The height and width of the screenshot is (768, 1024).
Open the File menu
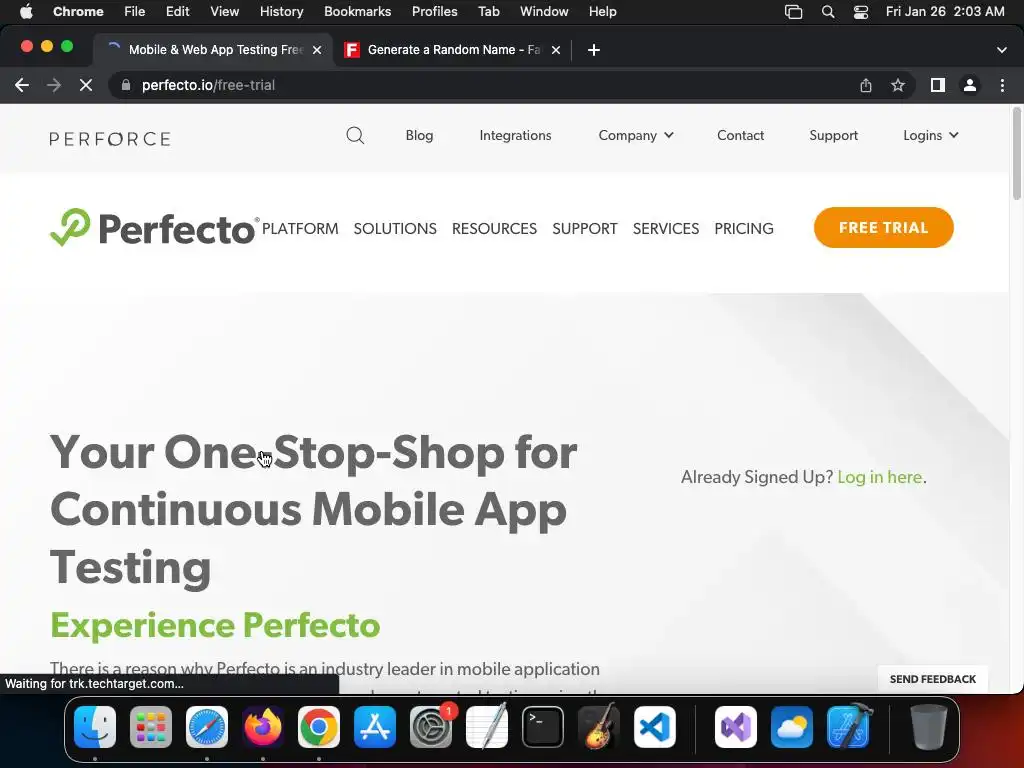coord(135,12)
